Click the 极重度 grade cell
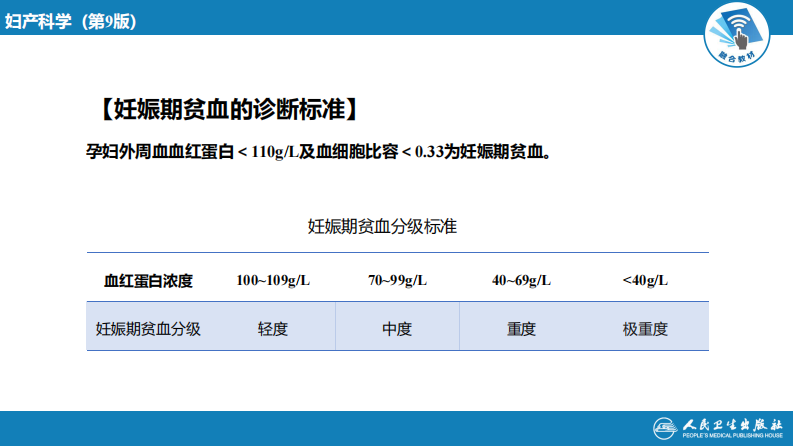Screen dimensions: 793x446 point(645,329)
